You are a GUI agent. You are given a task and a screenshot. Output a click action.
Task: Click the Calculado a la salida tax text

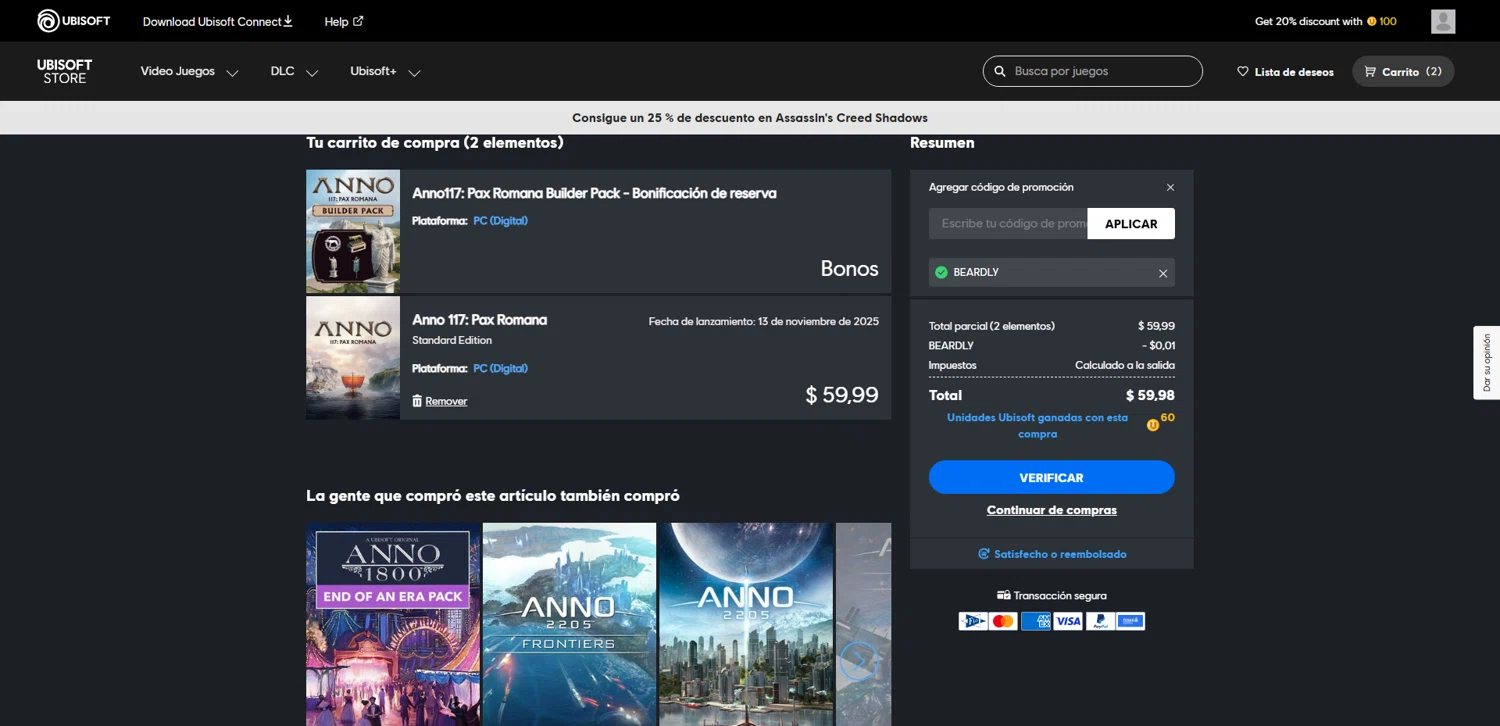1125,365
